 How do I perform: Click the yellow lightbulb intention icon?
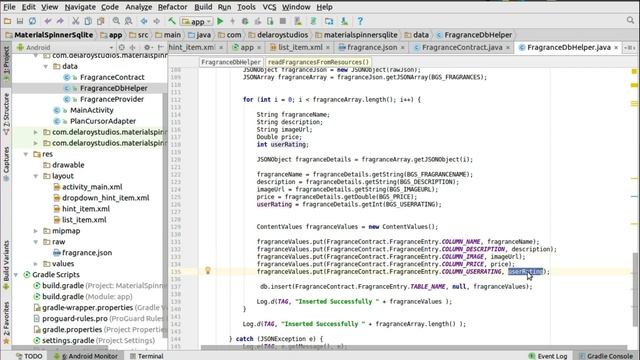pos(208,270)
